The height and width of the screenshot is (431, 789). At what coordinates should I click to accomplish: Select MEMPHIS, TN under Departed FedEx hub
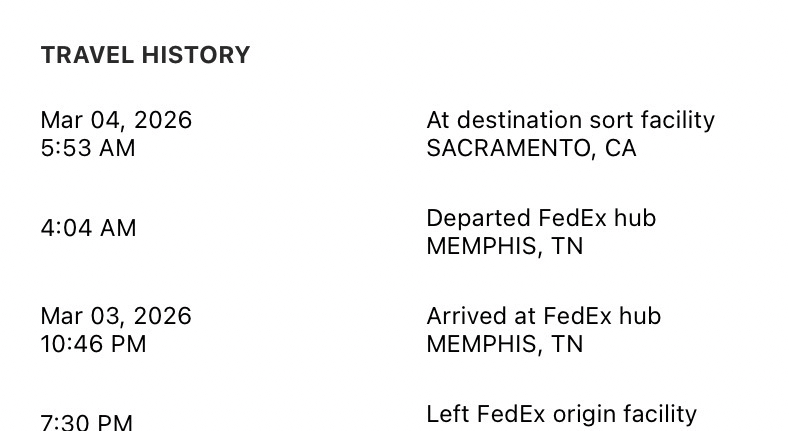point(504,246)
